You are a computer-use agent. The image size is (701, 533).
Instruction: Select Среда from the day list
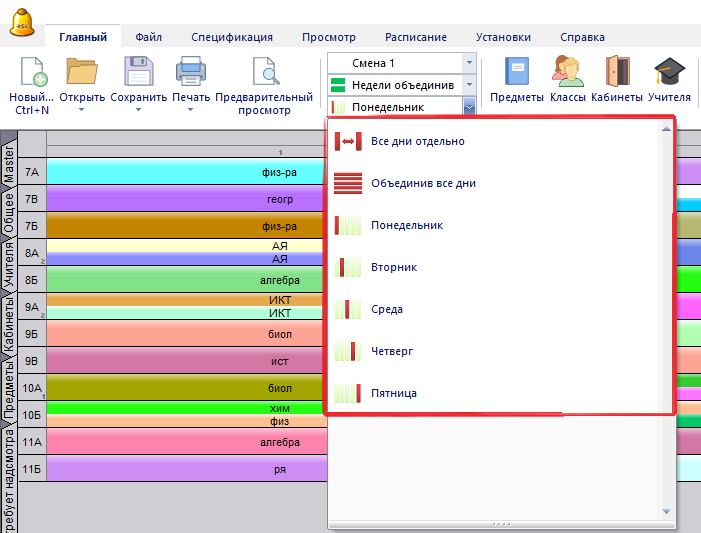pos(387,309)
